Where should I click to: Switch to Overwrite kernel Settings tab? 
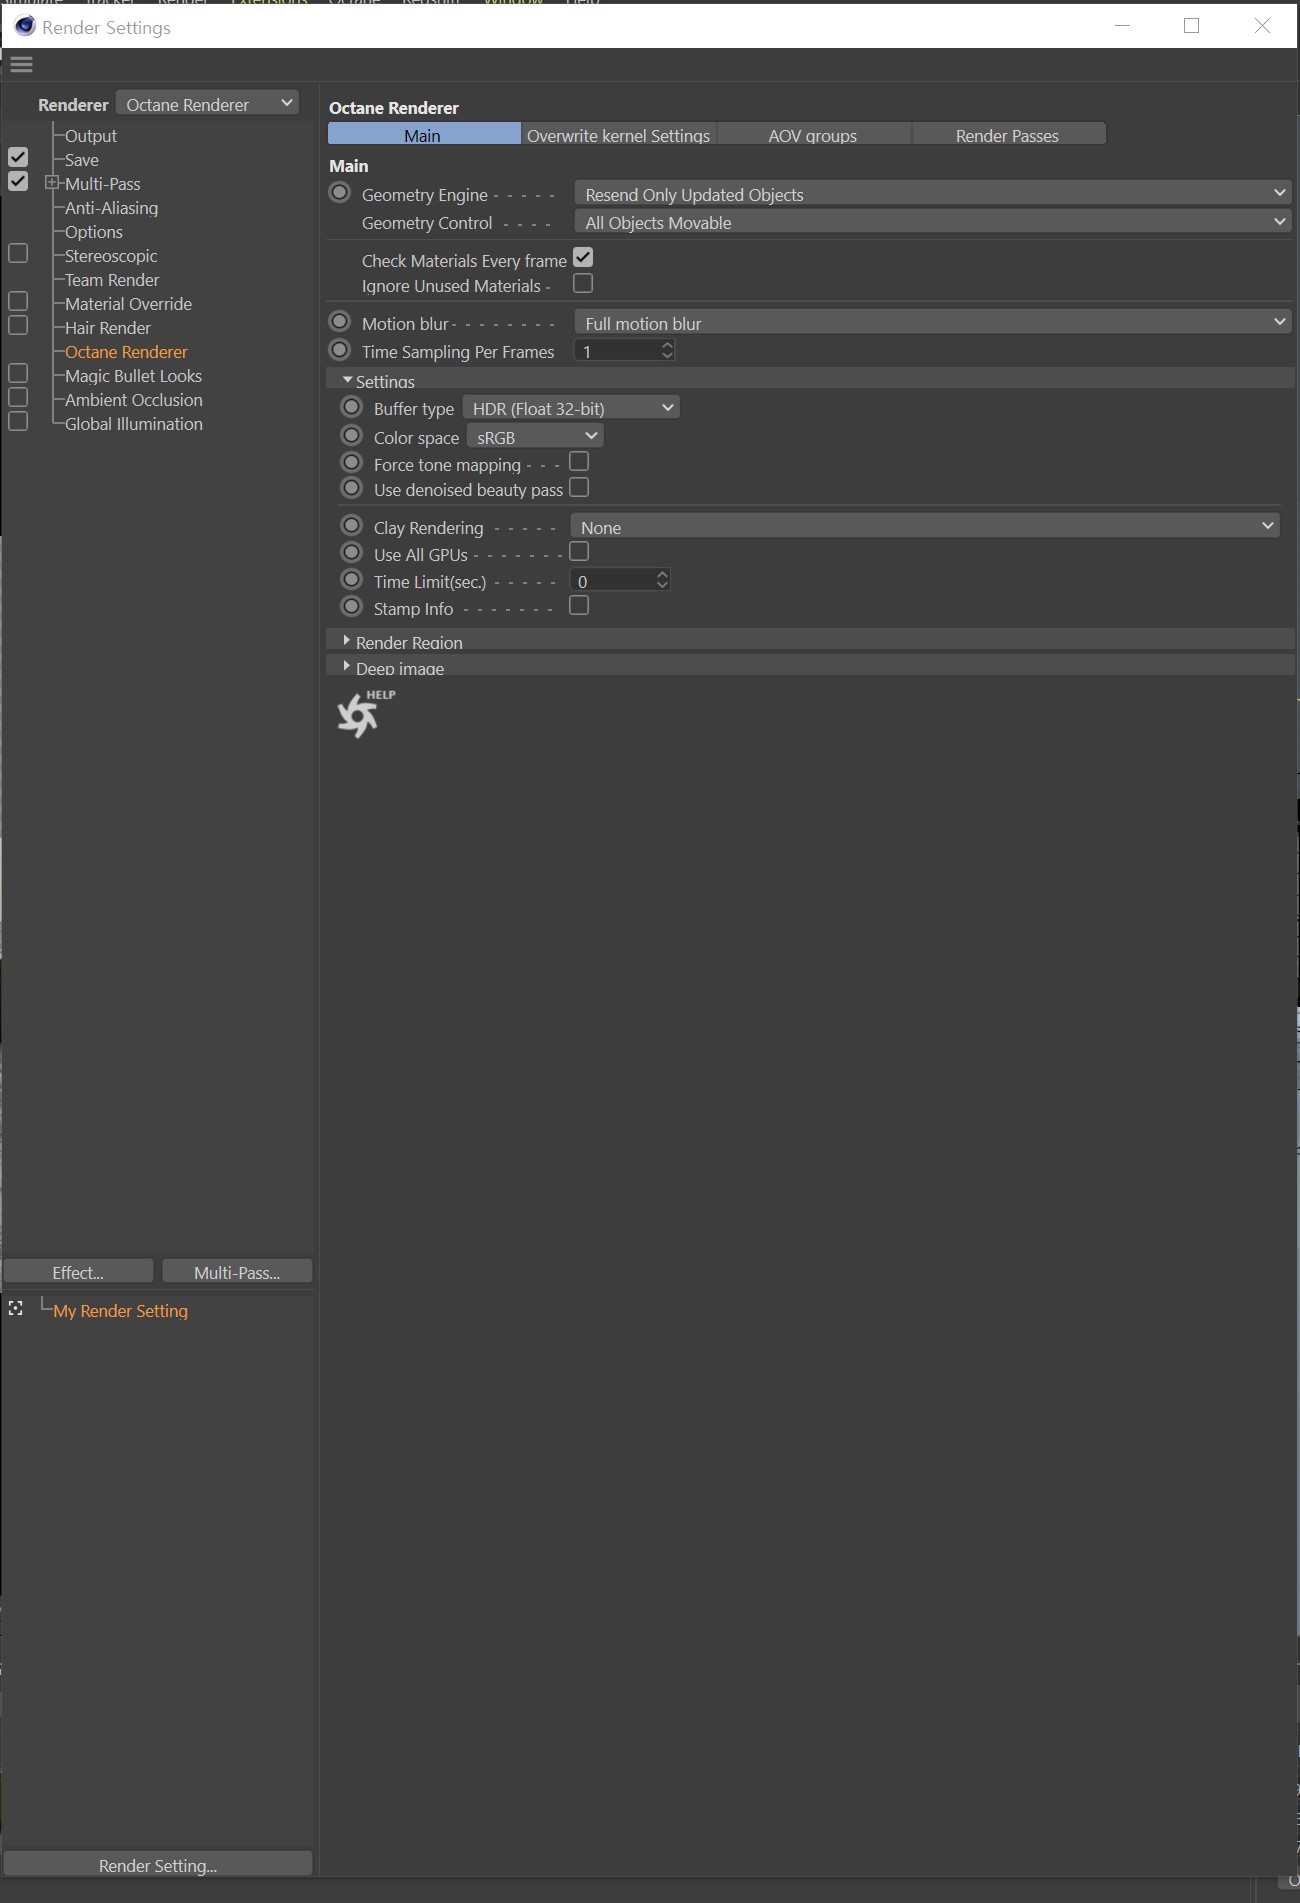click(619, 135)
